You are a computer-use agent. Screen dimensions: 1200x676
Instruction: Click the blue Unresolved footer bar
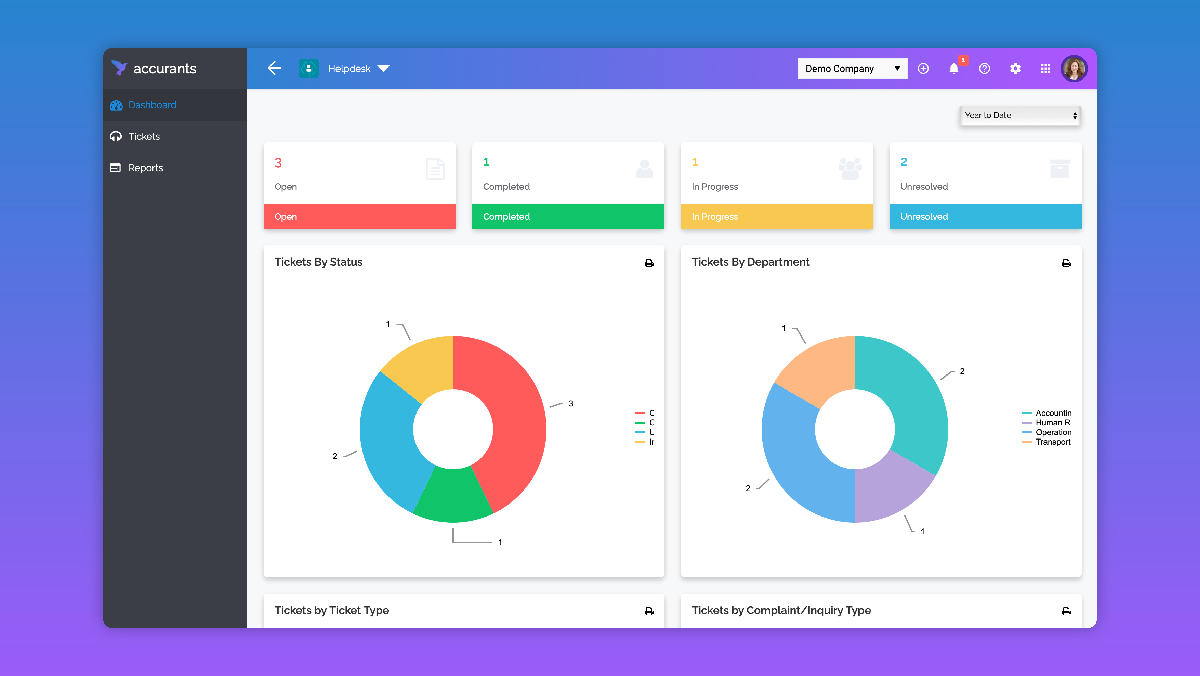pos(986,217)
